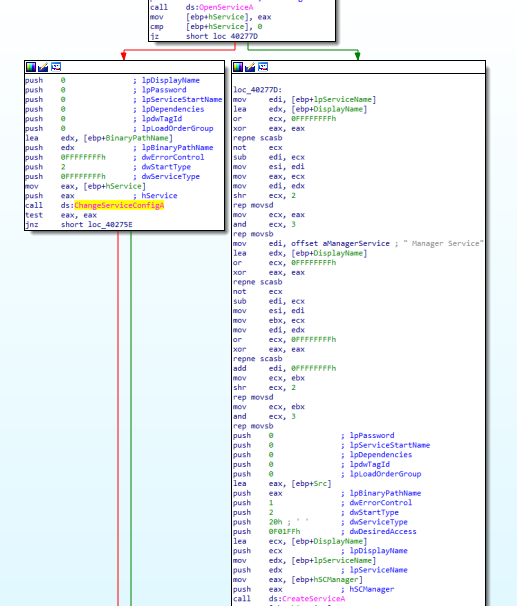Click lpDependencies comment in left node
This screenshot has width=517, height=606.
pos(173,109)
